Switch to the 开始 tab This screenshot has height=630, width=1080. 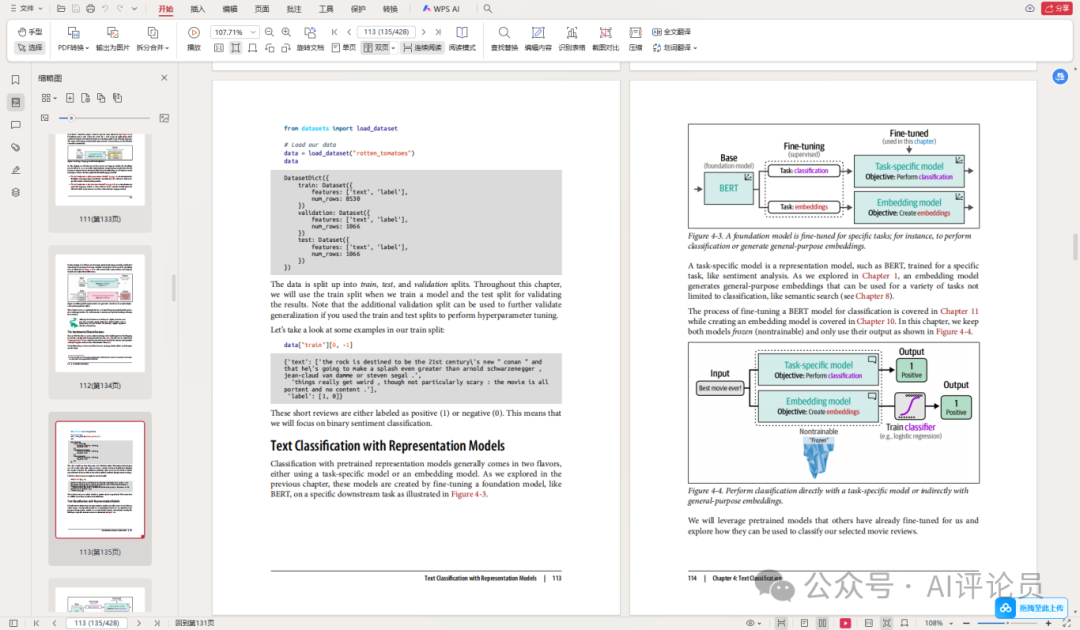pyautogui.click(x=166, y=9)
